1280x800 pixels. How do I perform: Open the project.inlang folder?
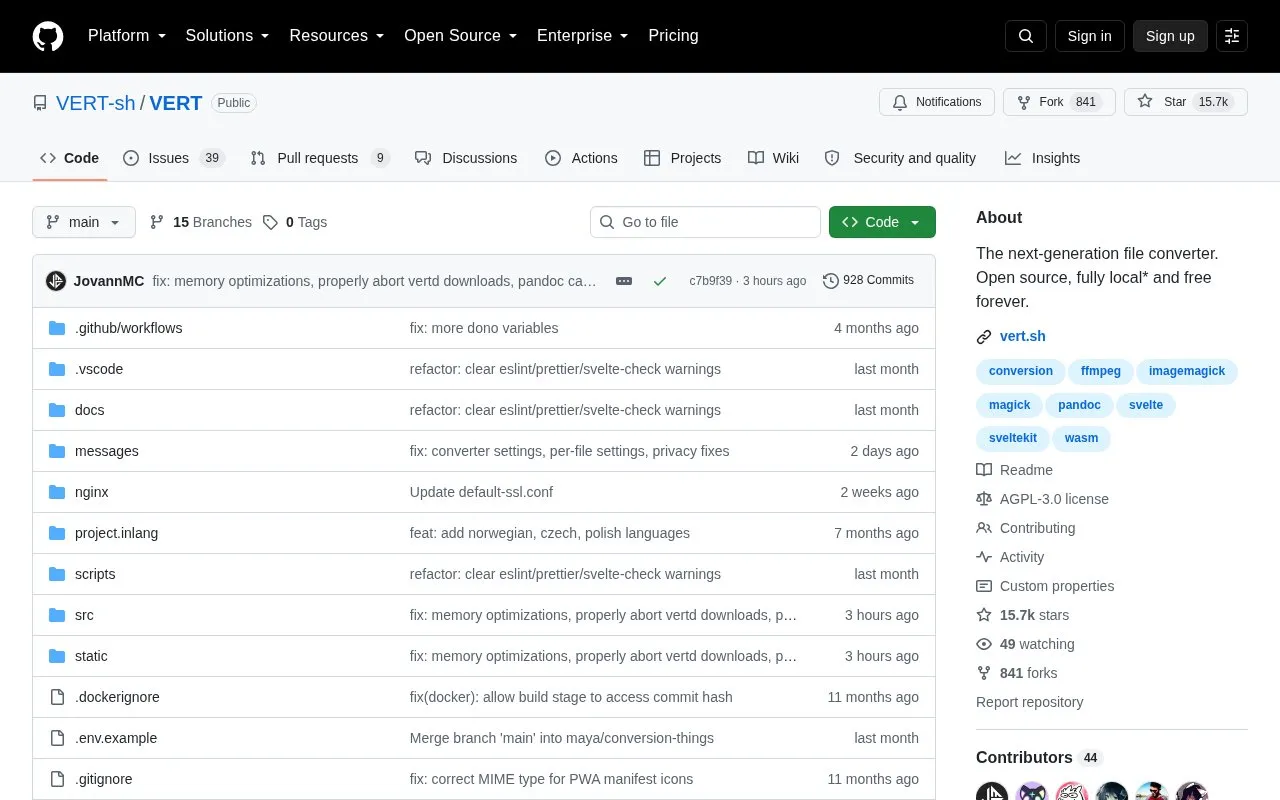[116, 533]
